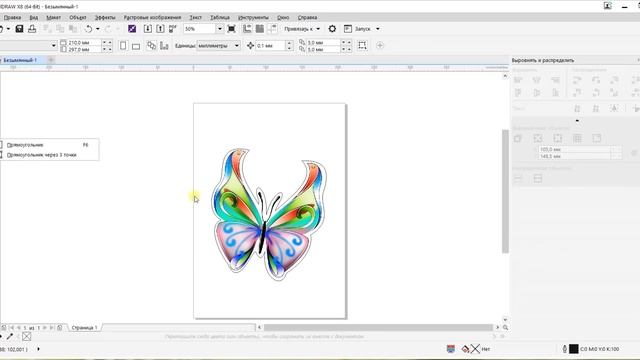Viewport: 640px width, 360px height.
Task: Click the page width field 210,0 мм
Action: tap(84, 42)
